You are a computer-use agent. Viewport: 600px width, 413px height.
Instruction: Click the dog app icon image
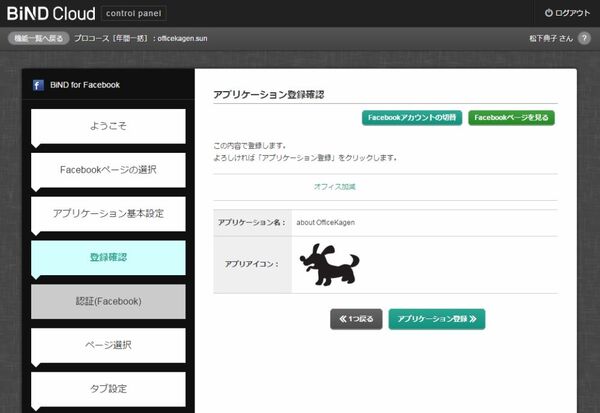tap(329, 264)
